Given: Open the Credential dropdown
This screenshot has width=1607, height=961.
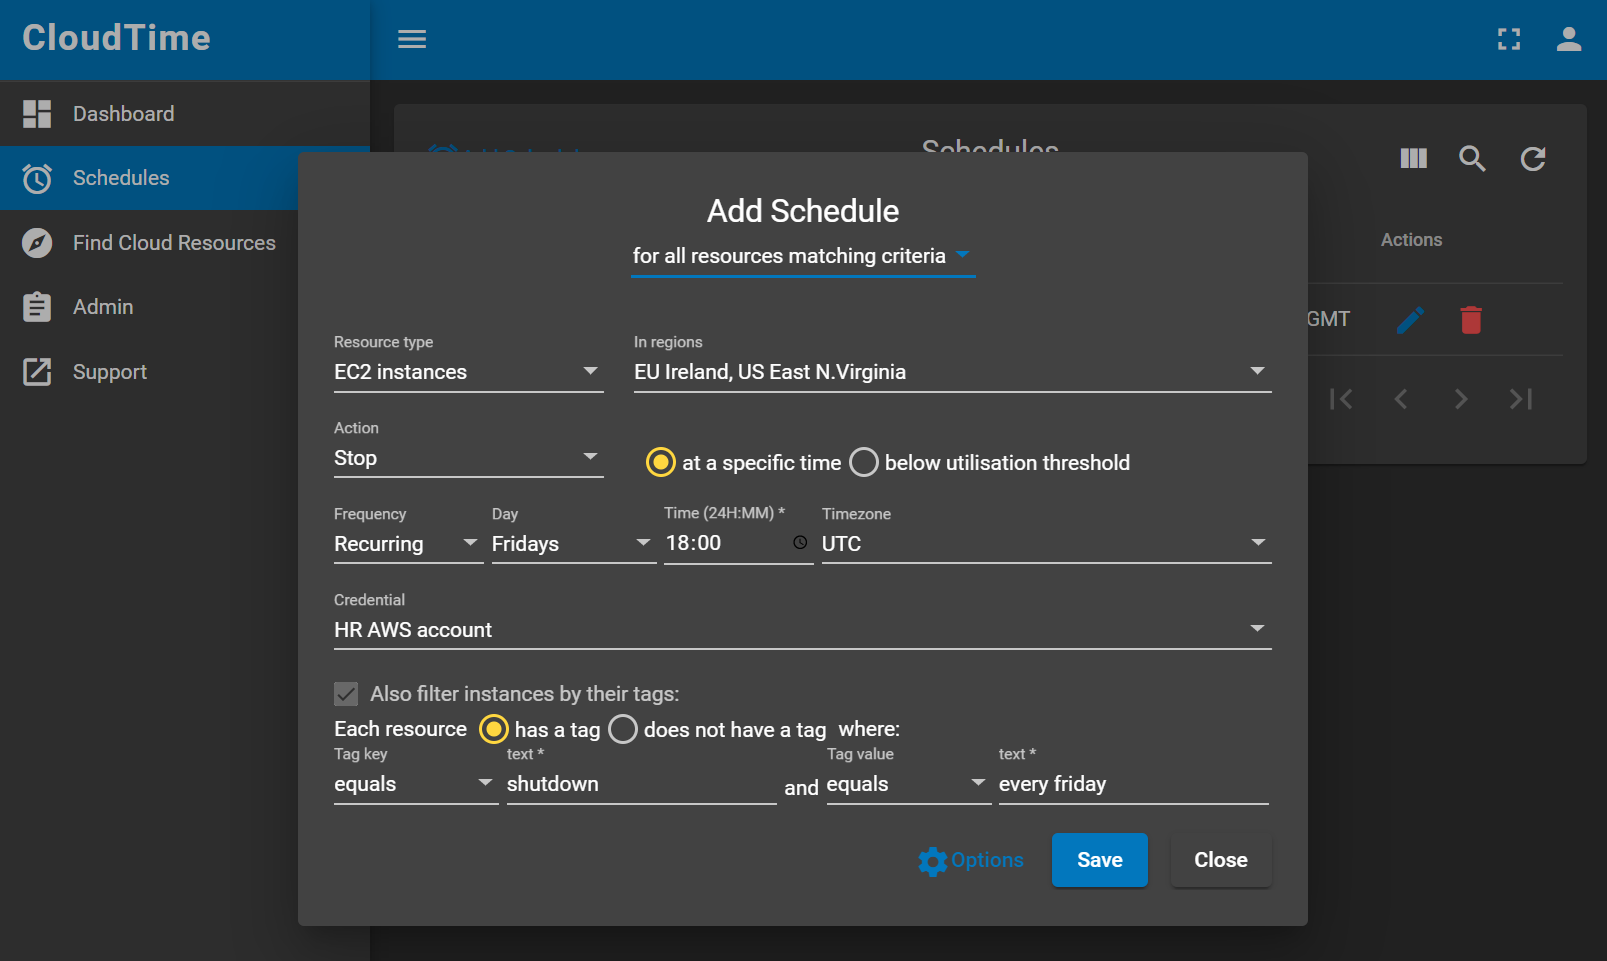Looking at the screenshot, I should [x=802, y=630].
